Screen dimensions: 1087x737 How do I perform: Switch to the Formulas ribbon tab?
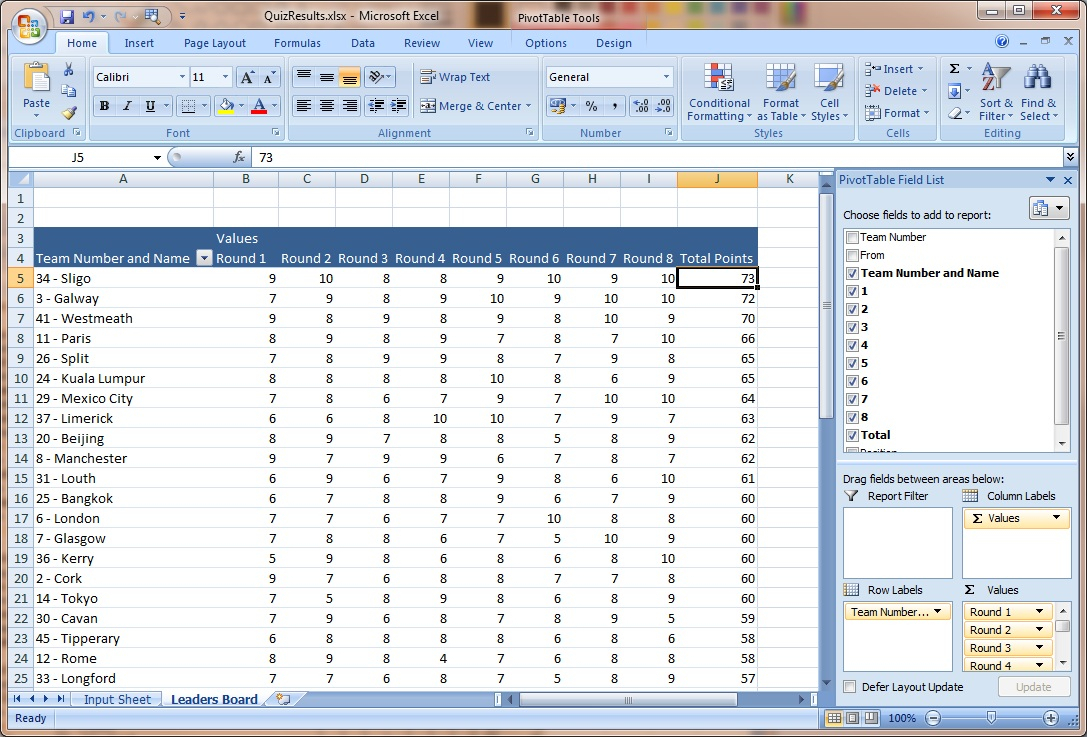click(297, 43)
